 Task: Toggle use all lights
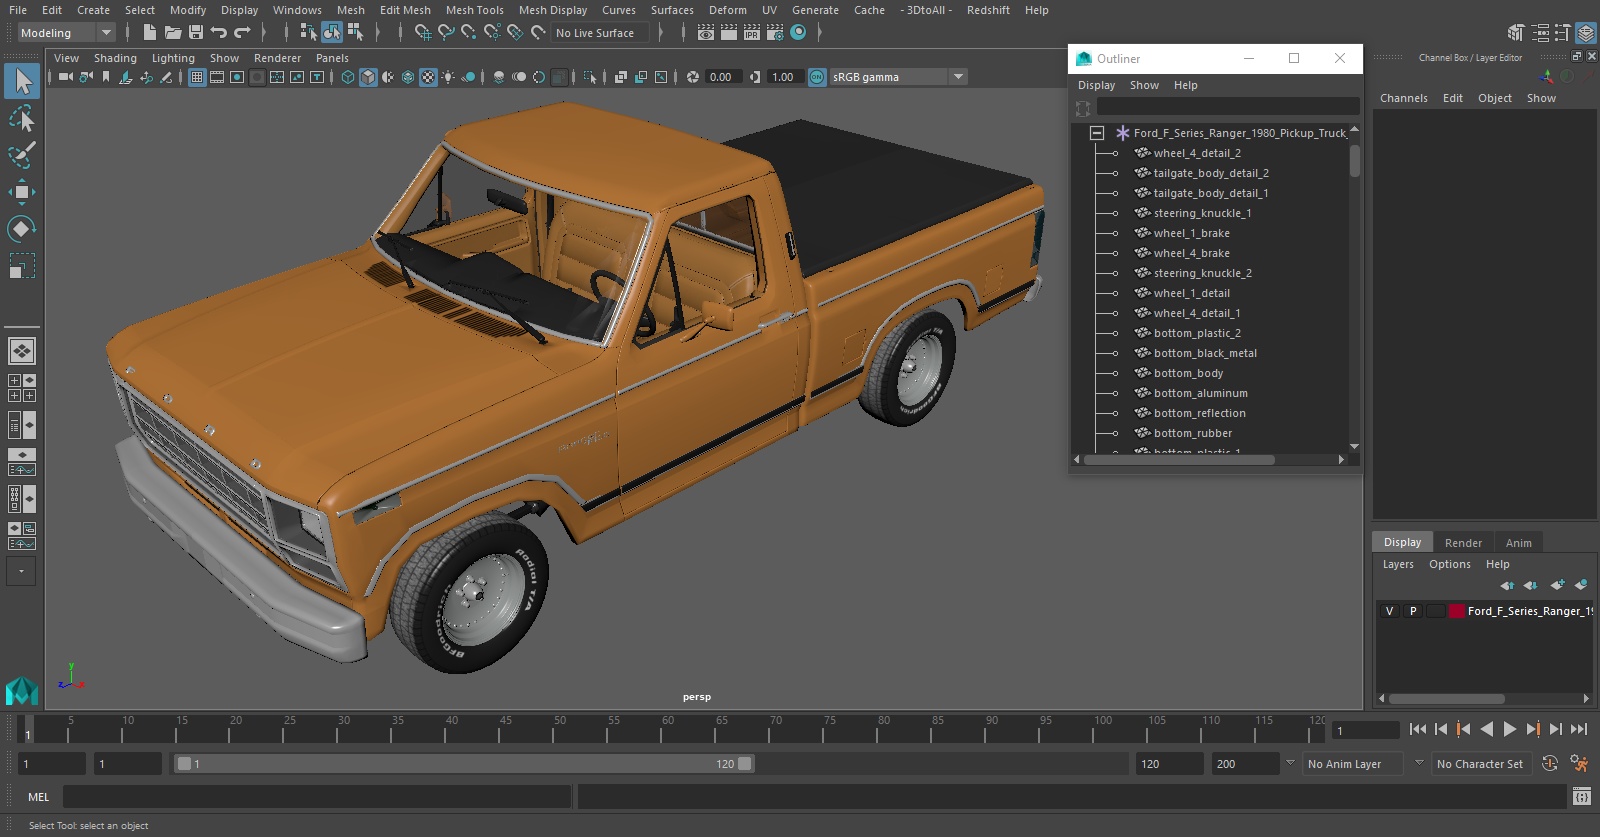point(448,77)
